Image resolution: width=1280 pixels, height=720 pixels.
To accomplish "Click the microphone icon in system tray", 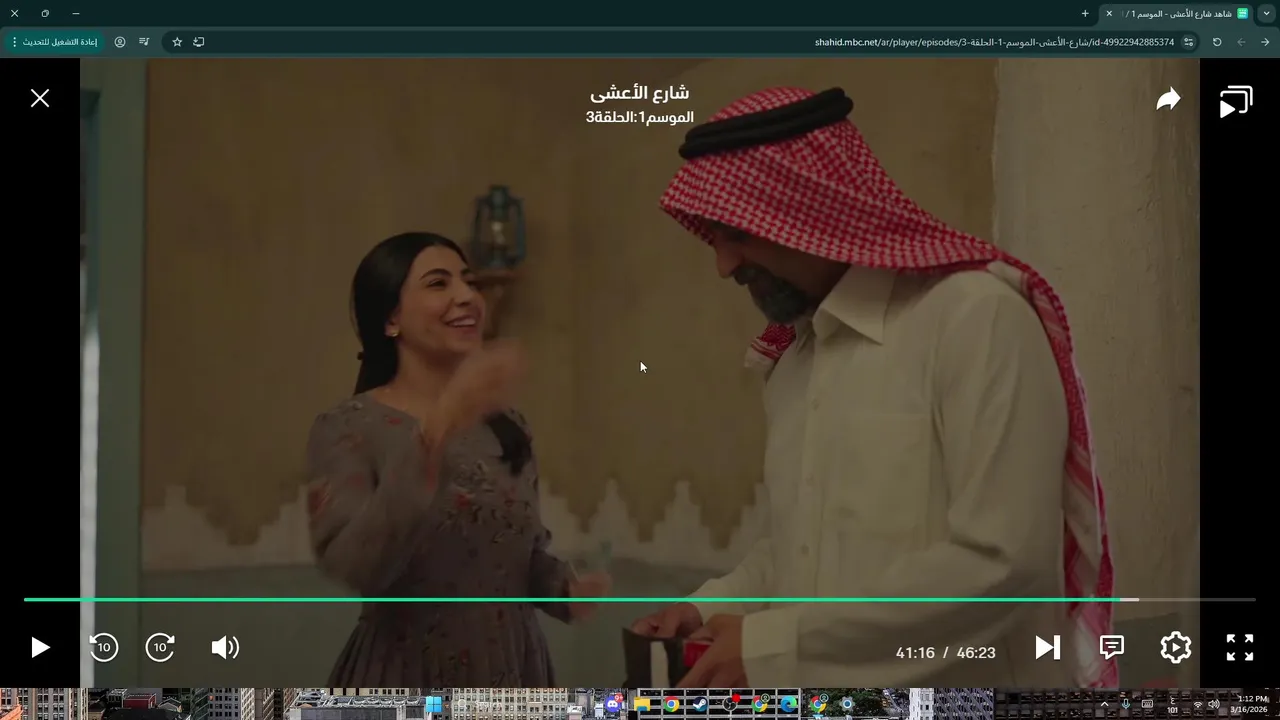I will (1126, 704).
